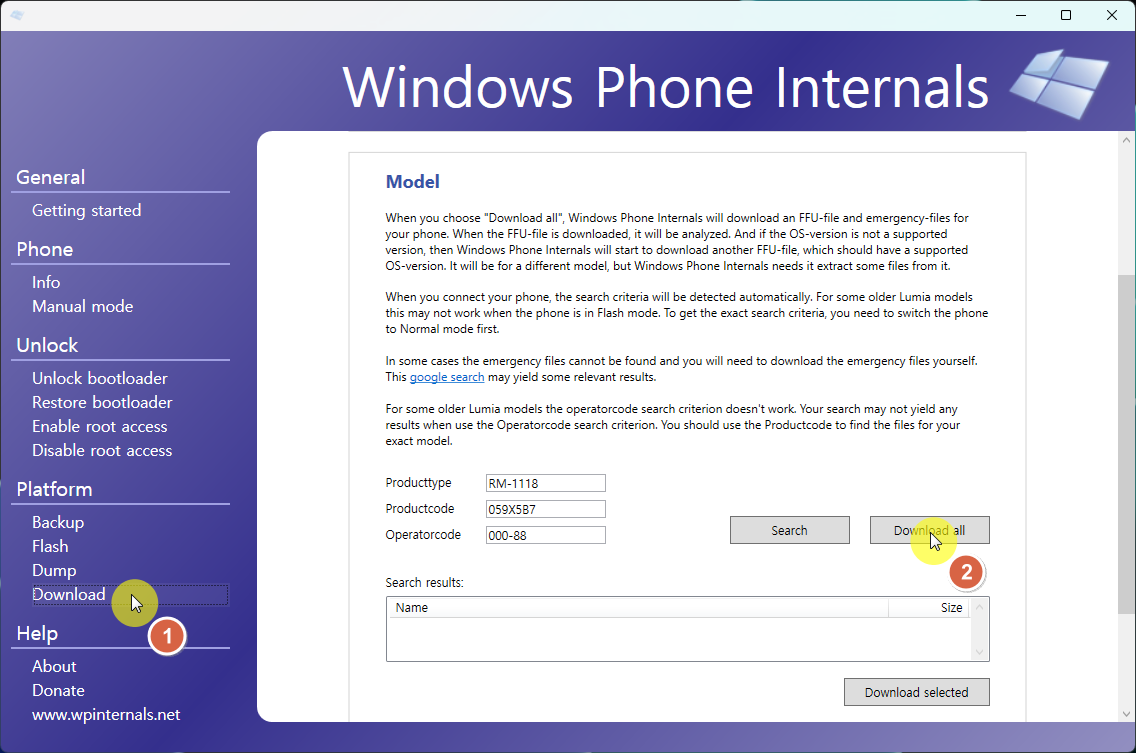
Task: Open the About page
Action: tap(54, 666)
